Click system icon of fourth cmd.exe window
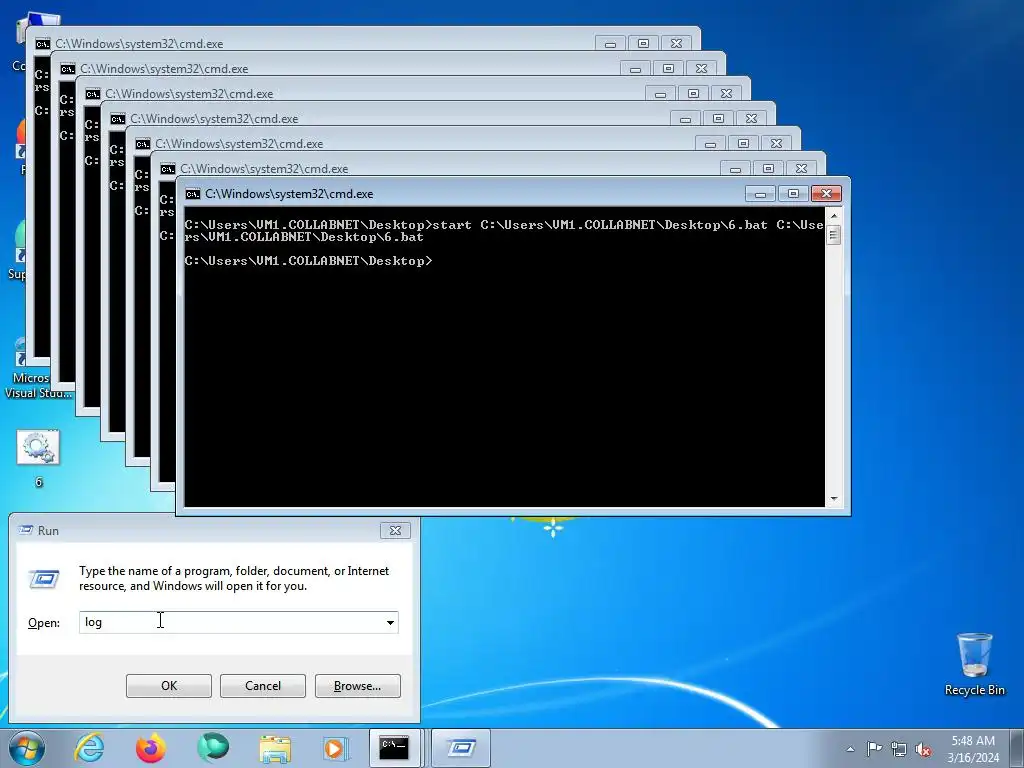The height and width of the screenshot is (768, 1024). pos(118,119)
